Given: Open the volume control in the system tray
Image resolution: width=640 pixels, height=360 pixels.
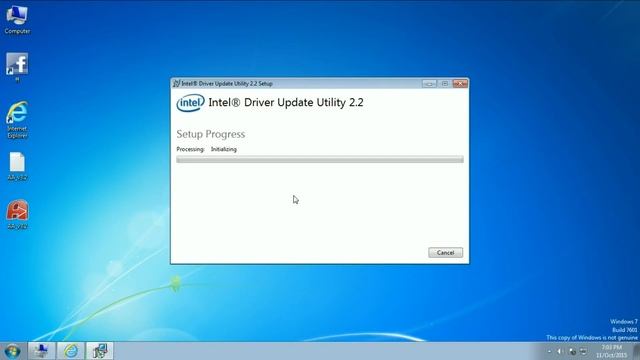Looking at the screenshot, I should pyautogui.click(x=560, y=351).
